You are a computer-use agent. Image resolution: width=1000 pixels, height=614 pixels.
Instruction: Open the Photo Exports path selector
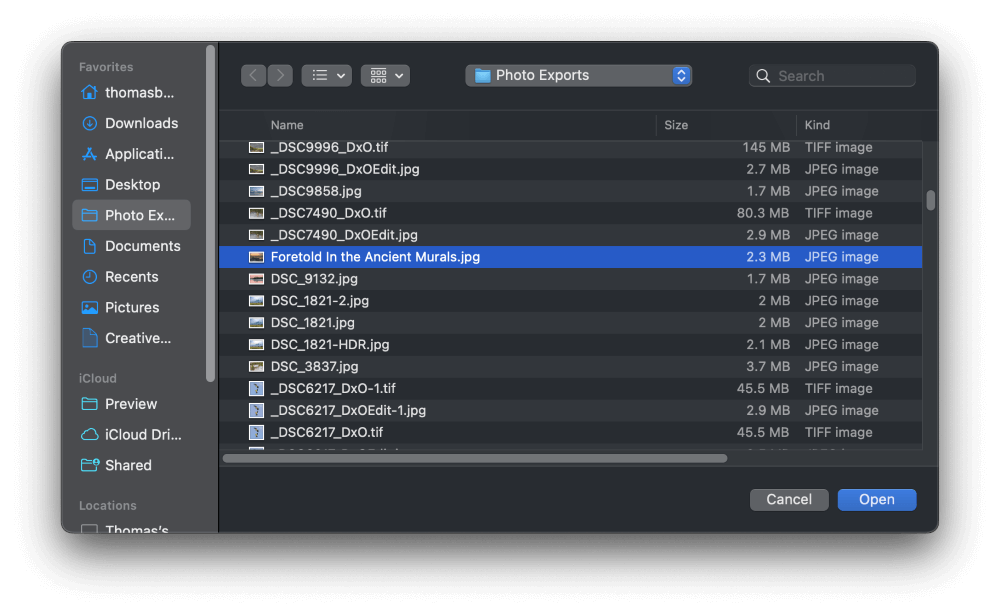point(578,75)
